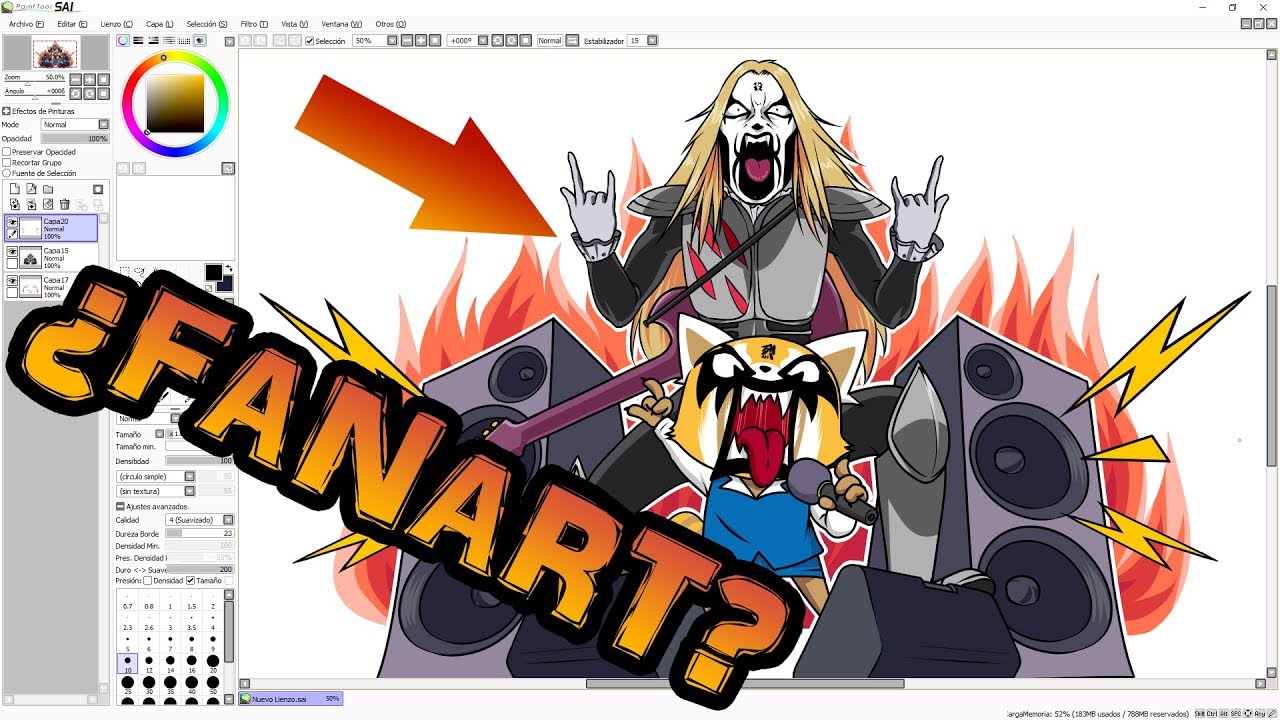Show the color mixer panel icon
The width and height of the screenshot is (1280, 720).
(169, 40)
